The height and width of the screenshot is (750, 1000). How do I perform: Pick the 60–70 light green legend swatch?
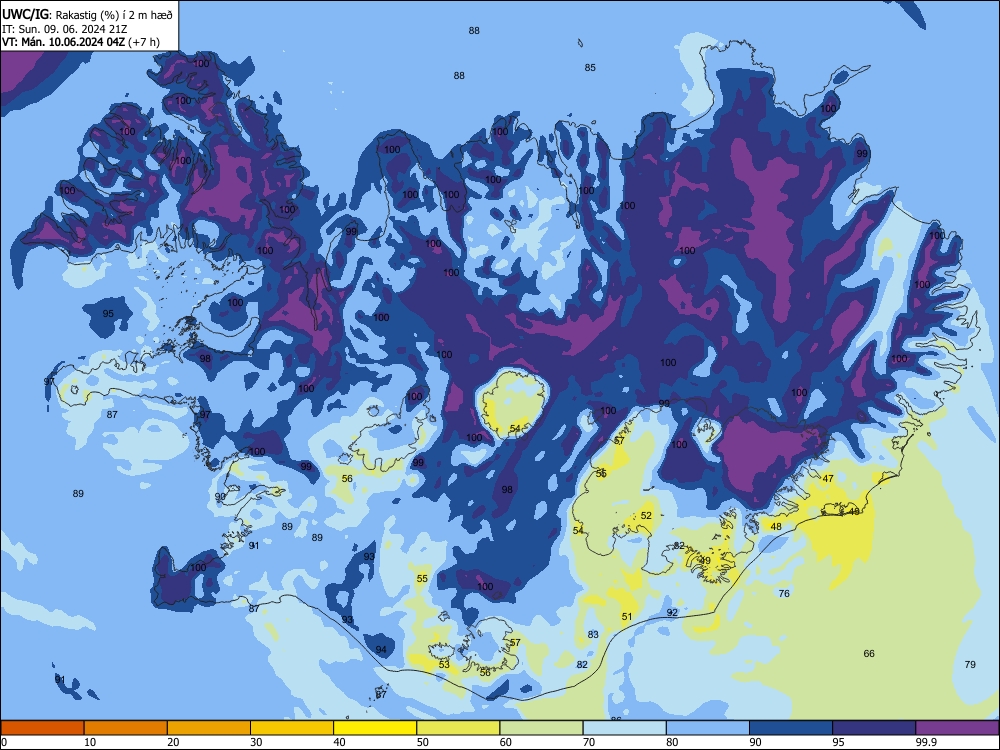tap(541, 728)
